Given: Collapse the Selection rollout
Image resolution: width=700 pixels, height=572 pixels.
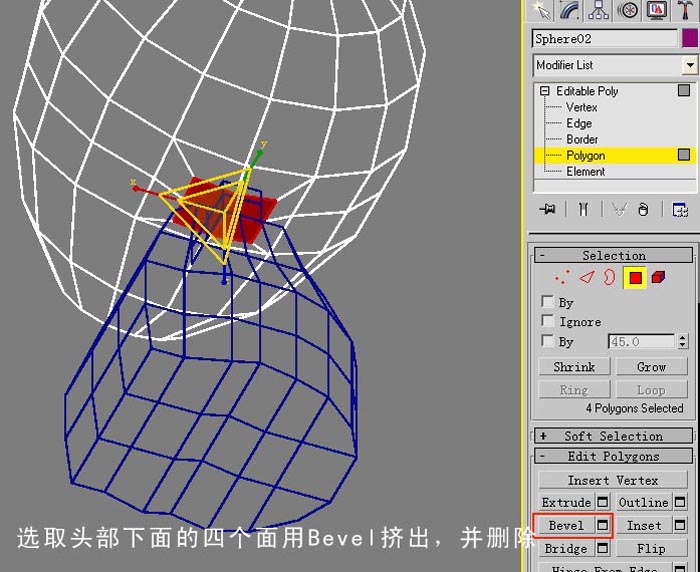Looking at the screenshot, I should [x=613, y=255].
